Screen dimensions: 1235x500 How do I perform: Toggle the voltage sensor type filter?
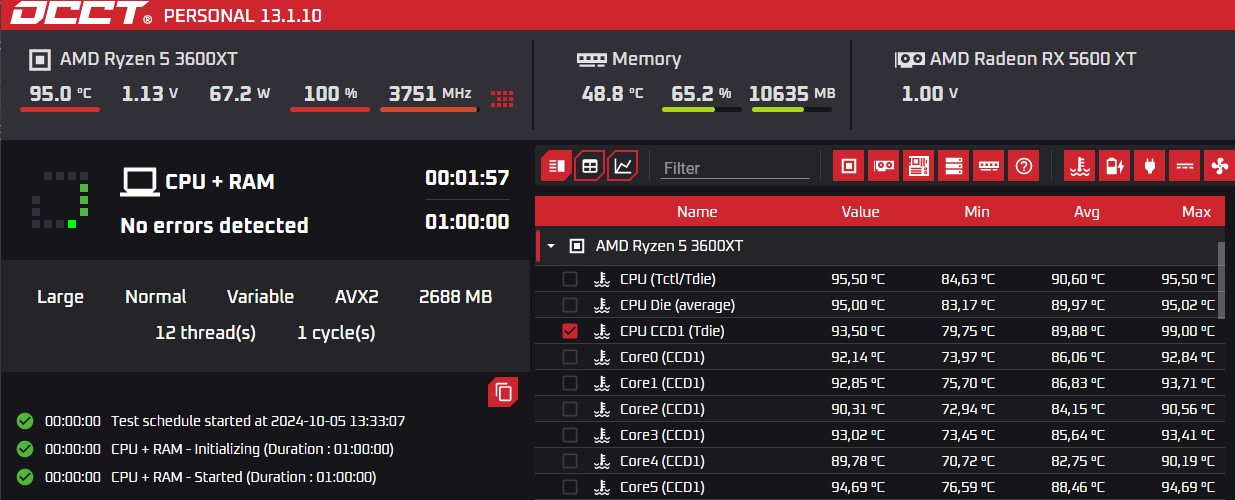click(1184, 166)
